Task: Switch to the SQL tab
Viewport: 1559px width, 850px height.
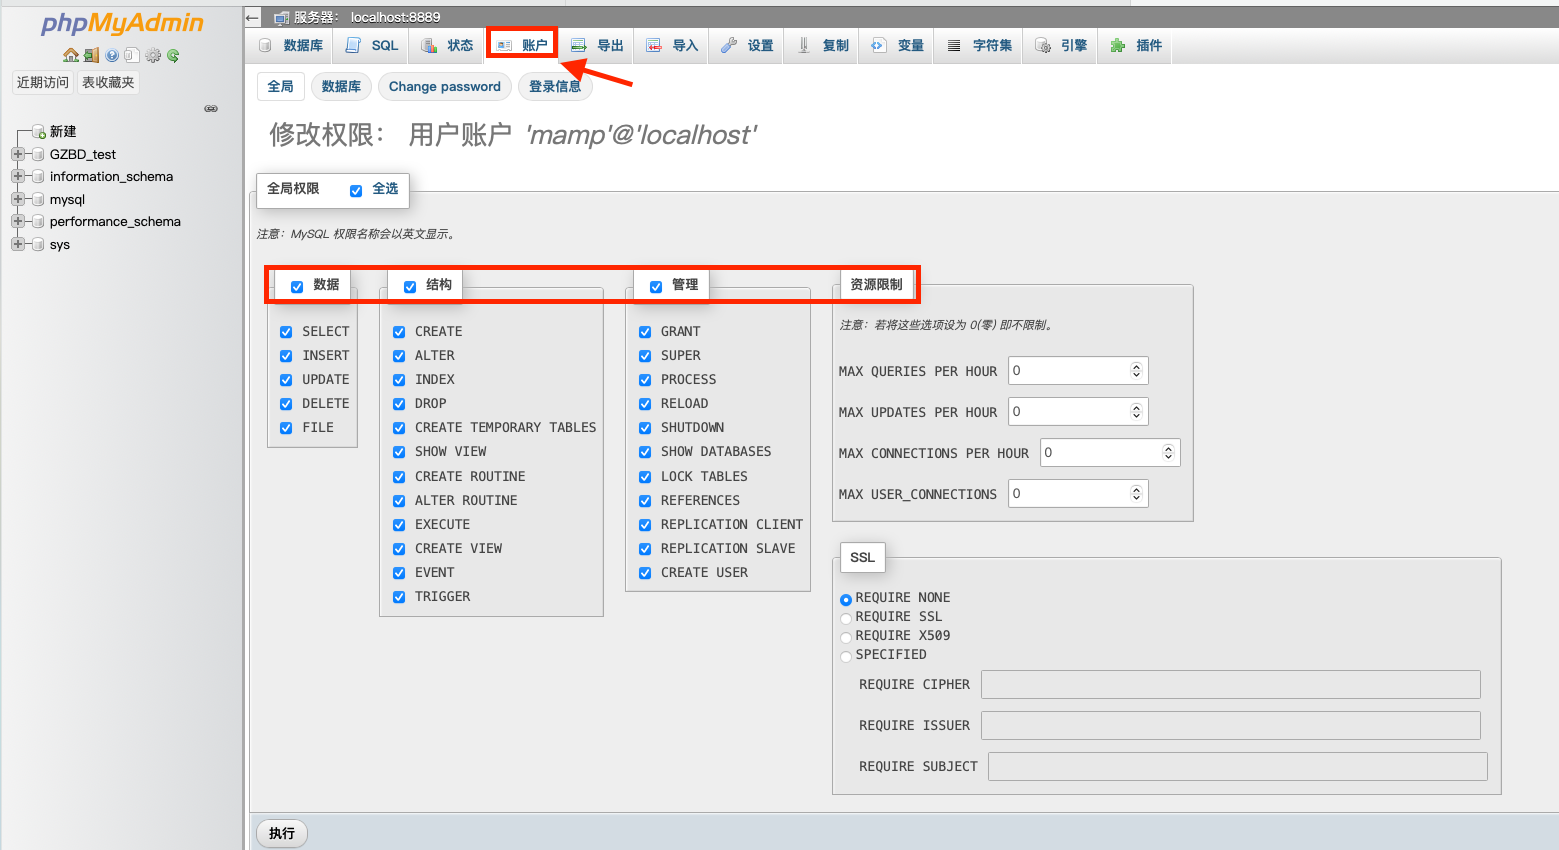Action: [372, 45]
